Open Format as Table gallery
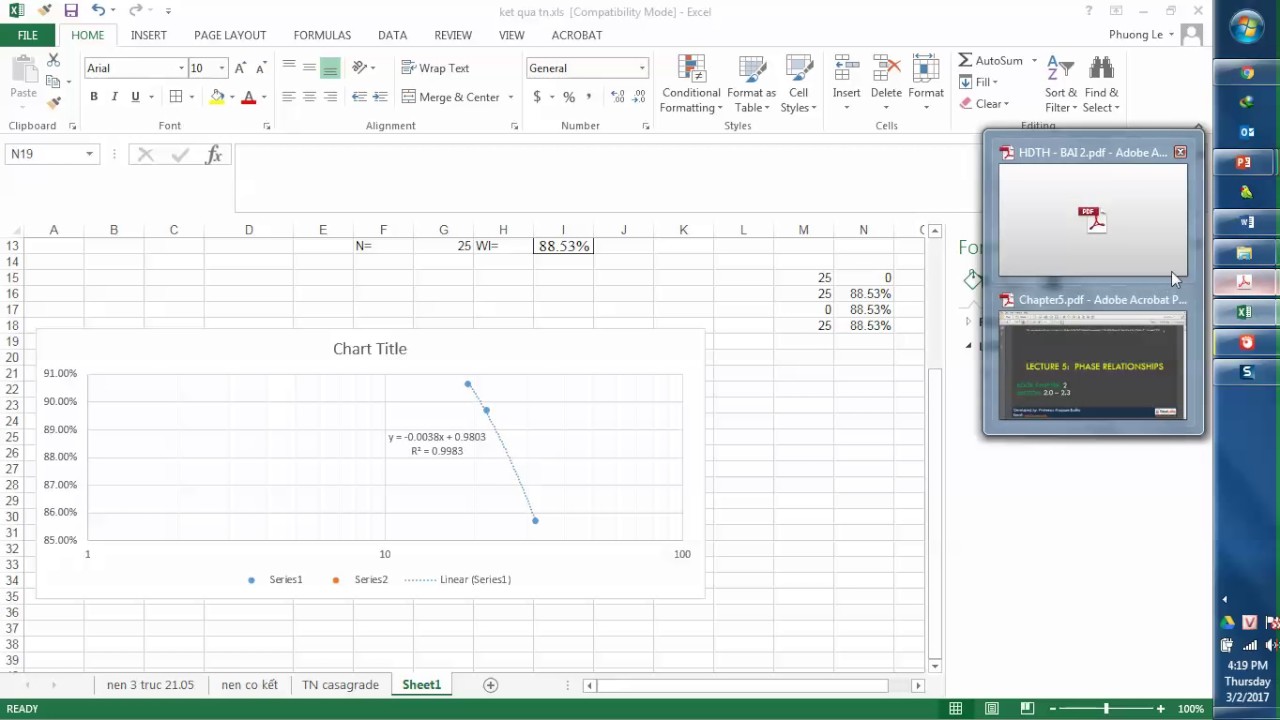Image resolution: width=1280 pixels, height=720 pixels. tap(751, 84)
